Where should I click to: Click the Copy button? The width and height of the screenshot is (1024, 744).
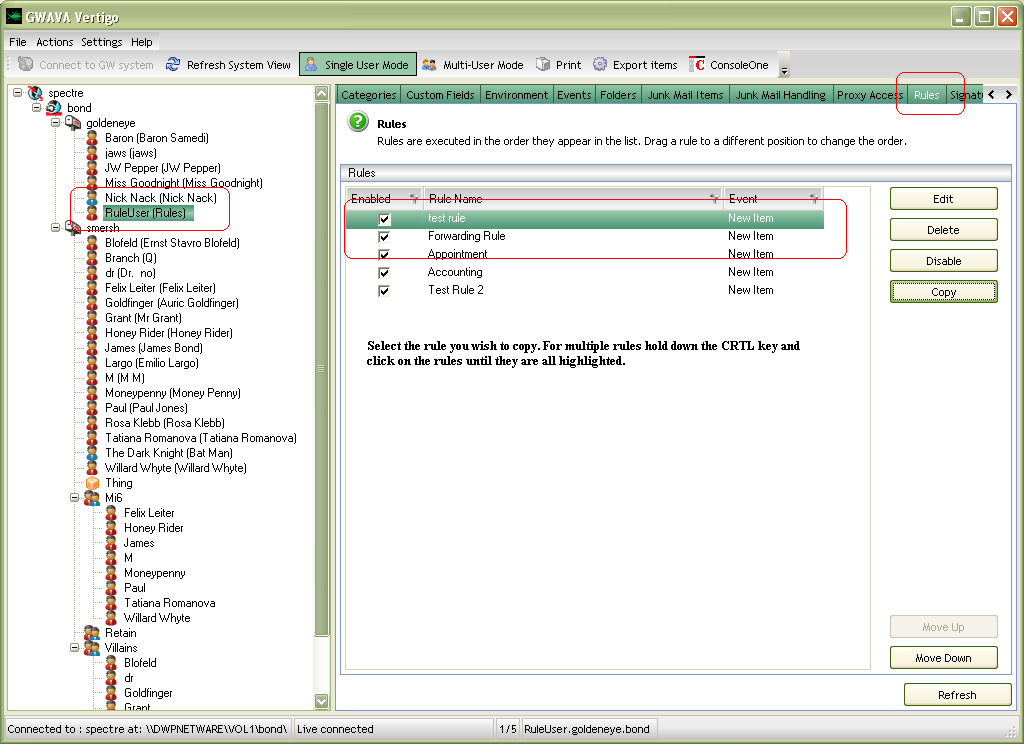tap(944, 292)
